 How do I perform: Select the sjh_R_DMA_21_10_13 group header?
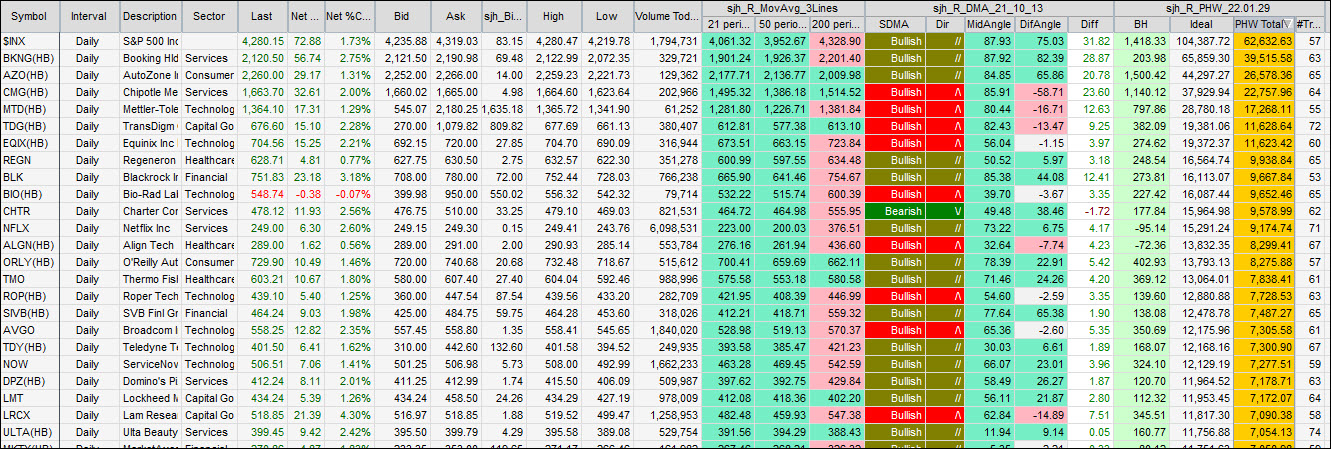(x=988, y=9)
